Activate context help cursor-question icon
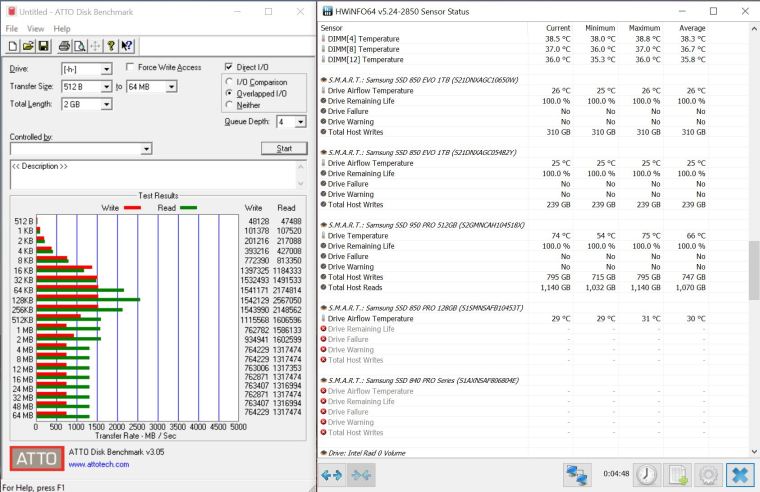The image size is (760, 492). (127, 46)
